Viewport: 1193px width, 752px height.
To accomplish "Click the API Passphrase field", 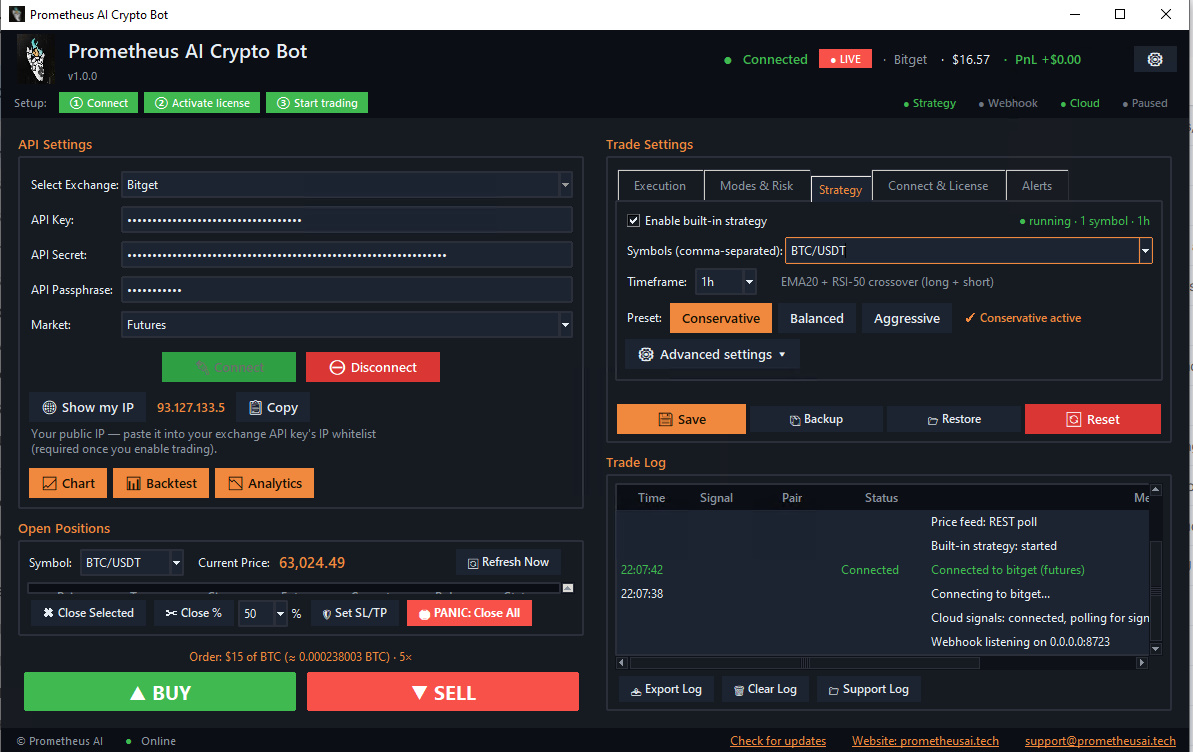I will coord(346,290).
